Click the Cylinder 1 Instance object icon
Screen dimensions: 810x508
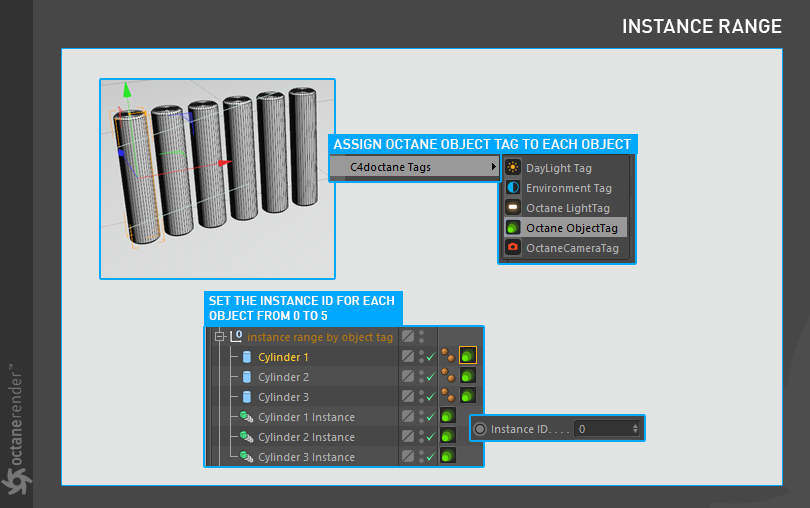click(246, 417)
